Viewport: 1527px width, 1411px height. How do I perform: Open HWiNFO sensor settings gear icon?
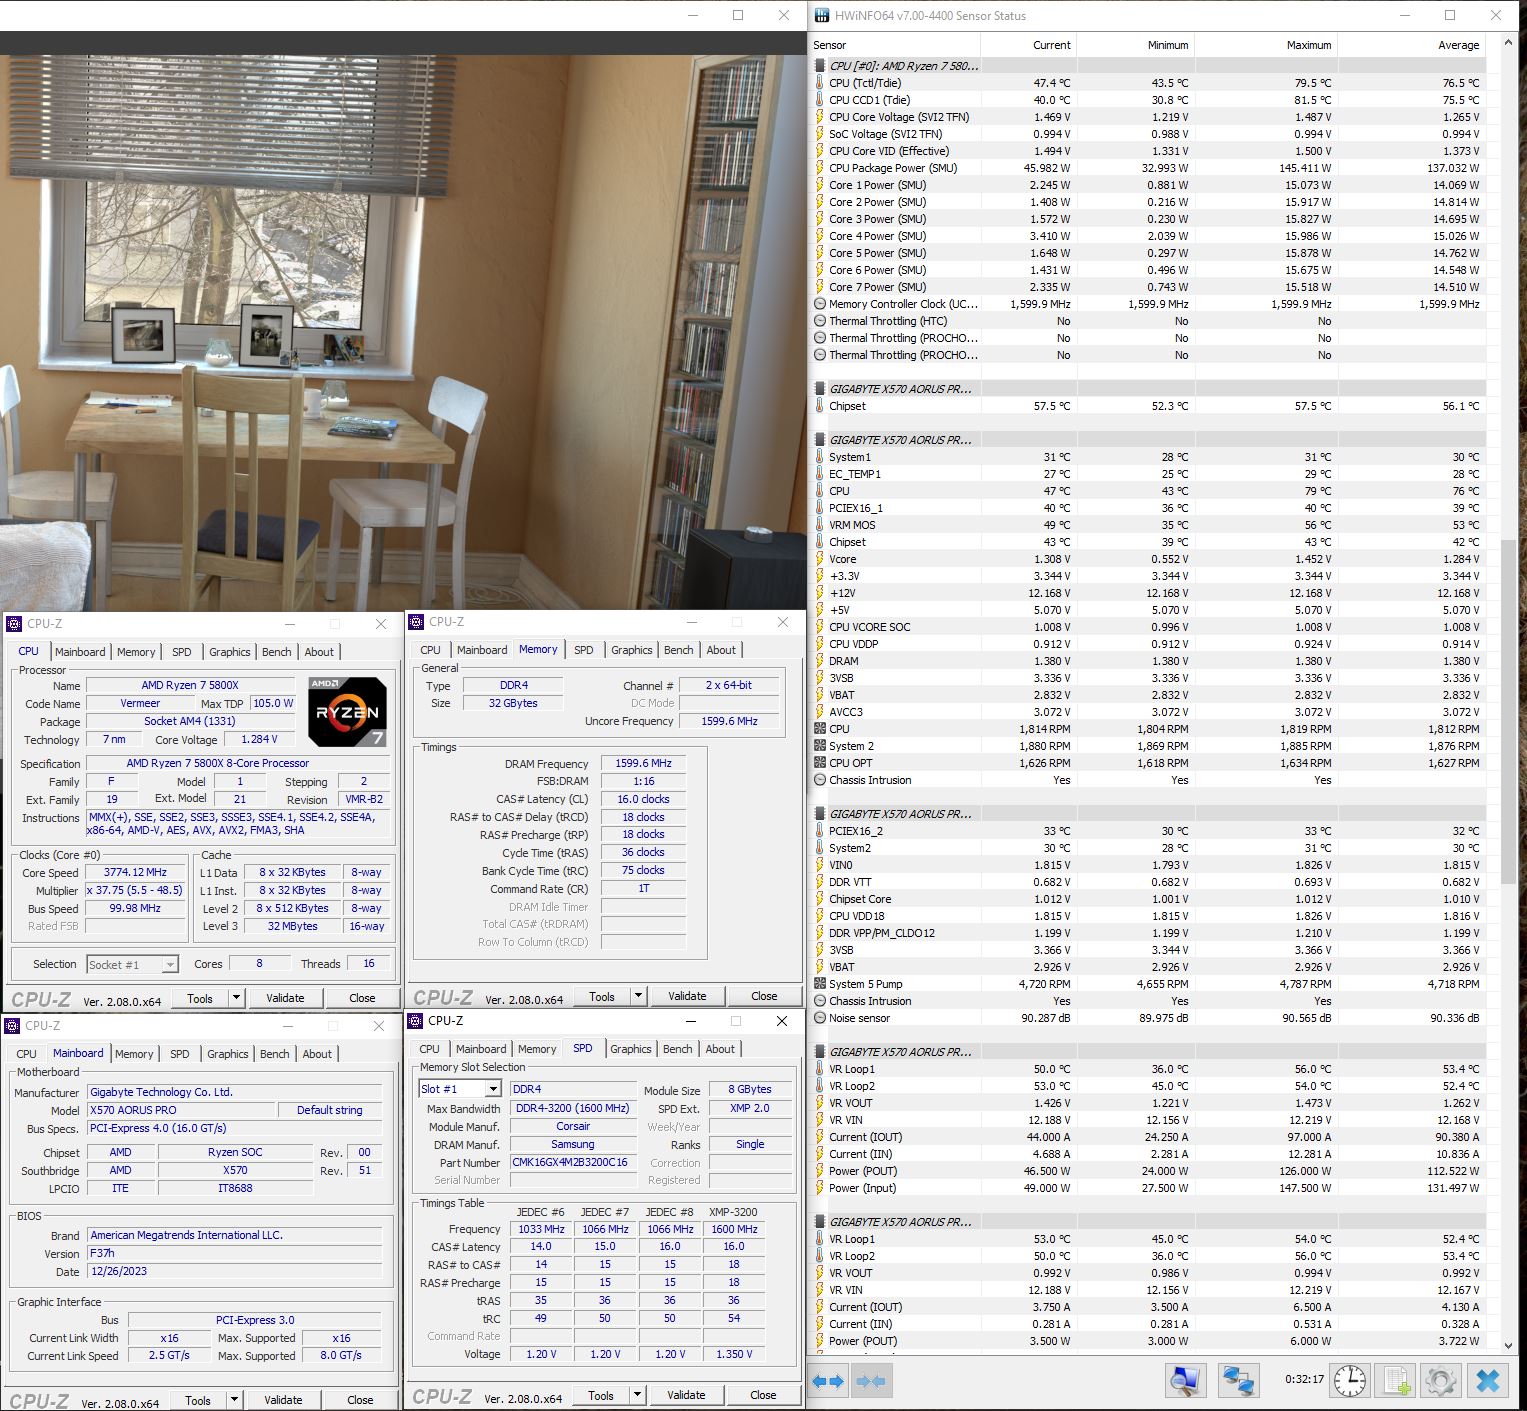point(1441,1381)
